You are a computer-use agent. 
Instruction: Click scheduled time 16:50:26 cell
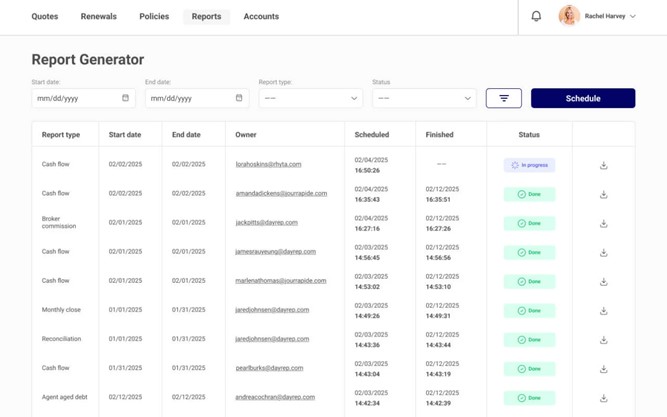click(x=367, y=171)
